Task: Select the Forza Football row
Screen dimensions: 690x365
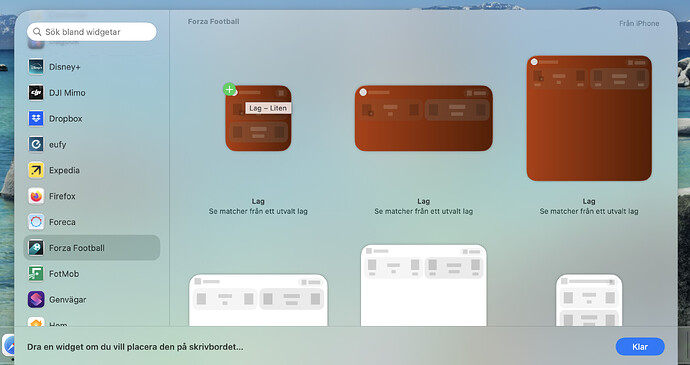Action: pyautogui.click(x=92, y=248)
